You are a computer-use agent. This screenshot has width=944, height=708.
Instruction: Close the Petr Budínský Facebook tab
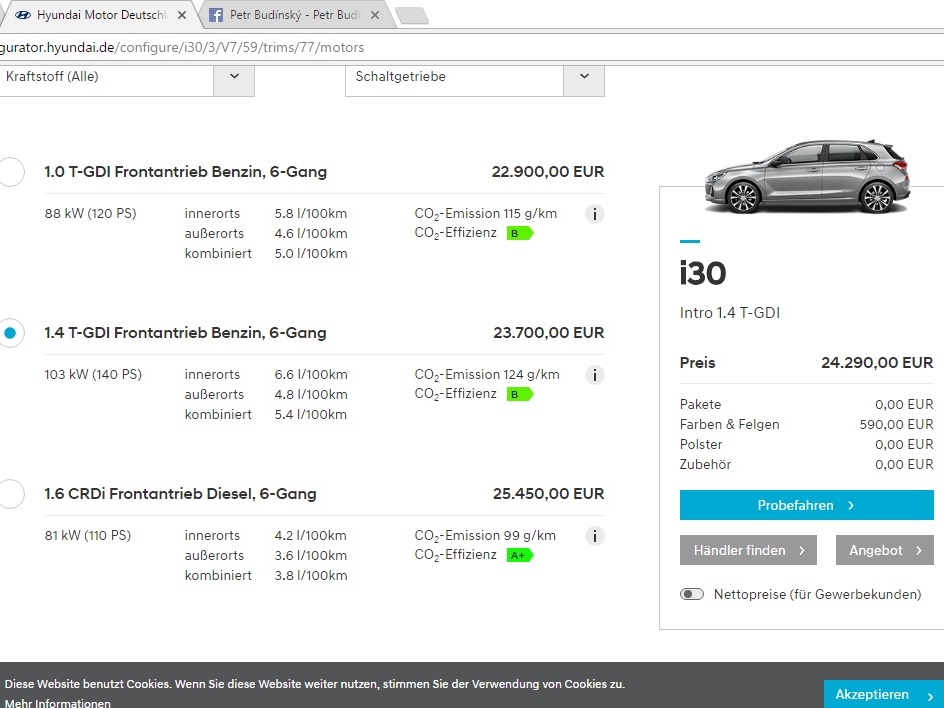(x=374, y=15)
